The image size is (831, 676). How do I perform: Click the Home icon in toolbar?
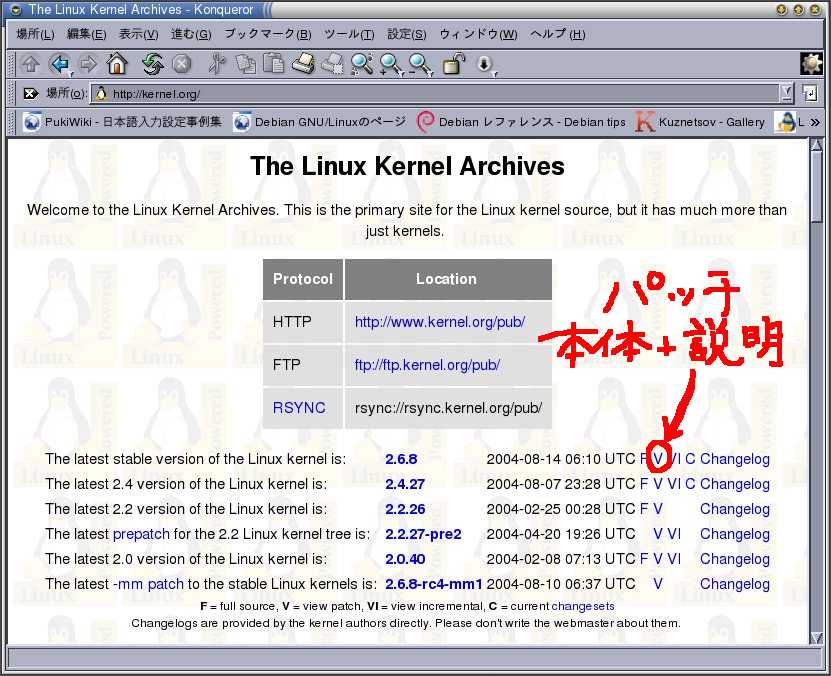pyautogui.click(x=117, y=65)
